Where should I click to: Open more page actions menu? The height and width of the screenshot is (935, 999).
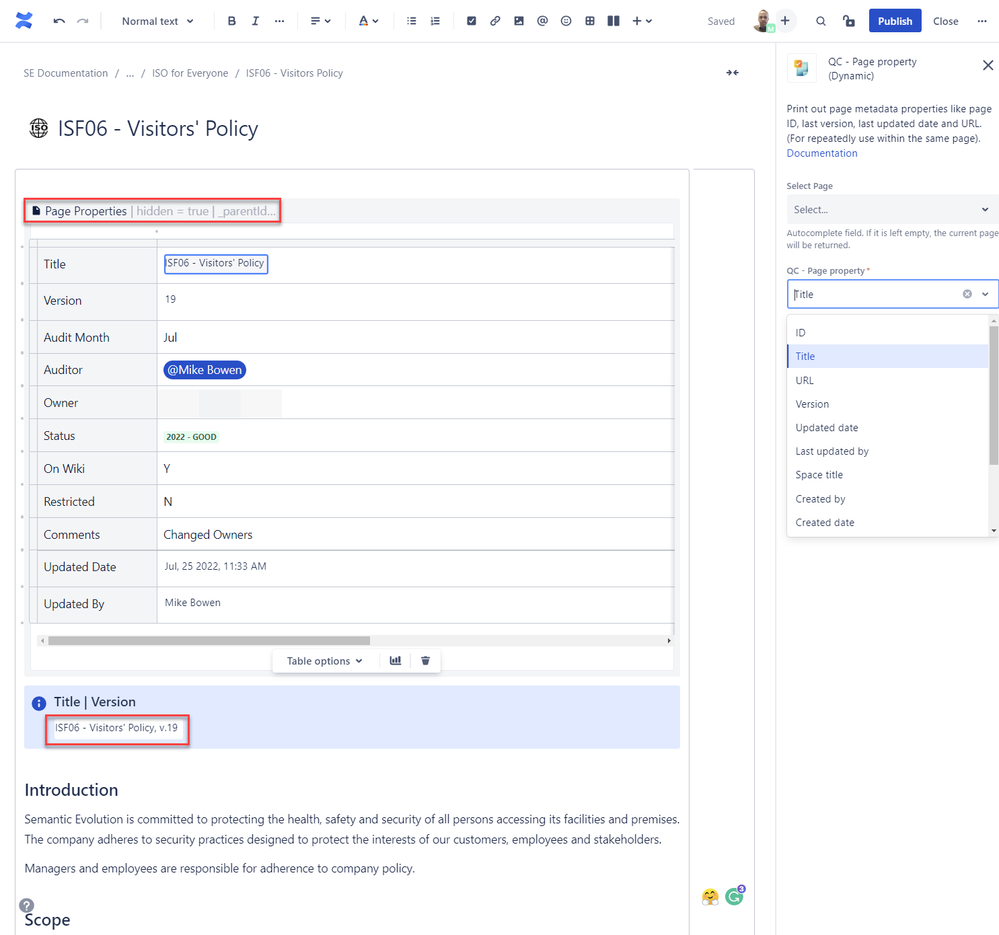pos(982,21)
